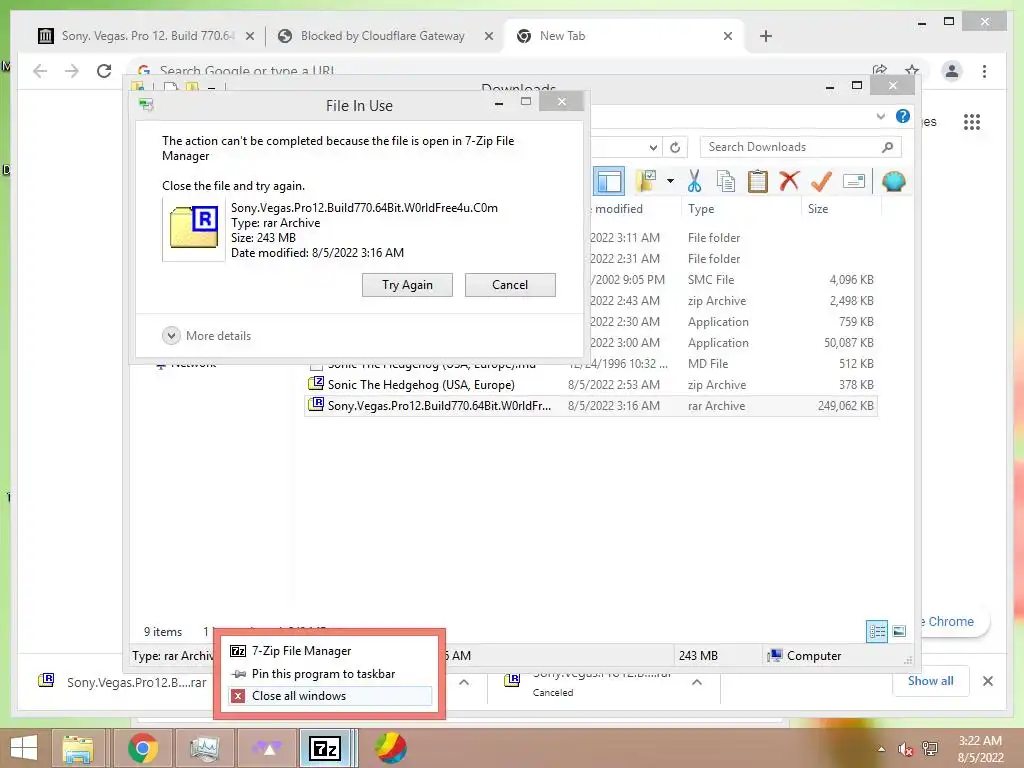The height and width of the screenshot is (768, 1024).
Task: Click the blue shell icon in Explorer toolbar
Action: pyautogui.click(x=893, y=182)
